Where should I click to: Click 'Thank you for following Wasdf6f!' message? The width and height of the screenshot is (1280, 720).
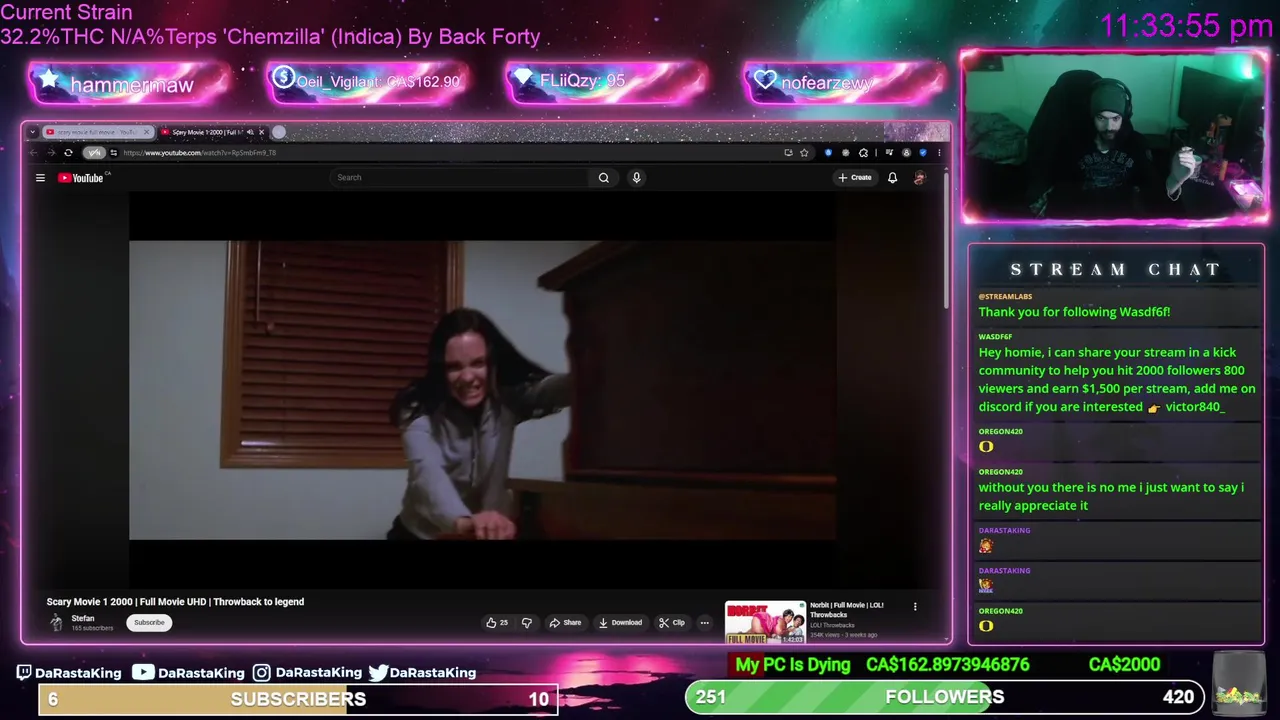1074,312
